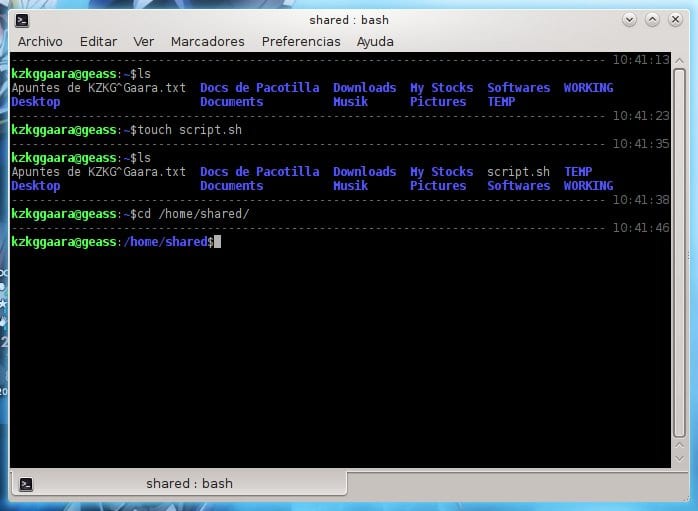Click 'Softwares' in the second ls output

(x=519, y=186)
